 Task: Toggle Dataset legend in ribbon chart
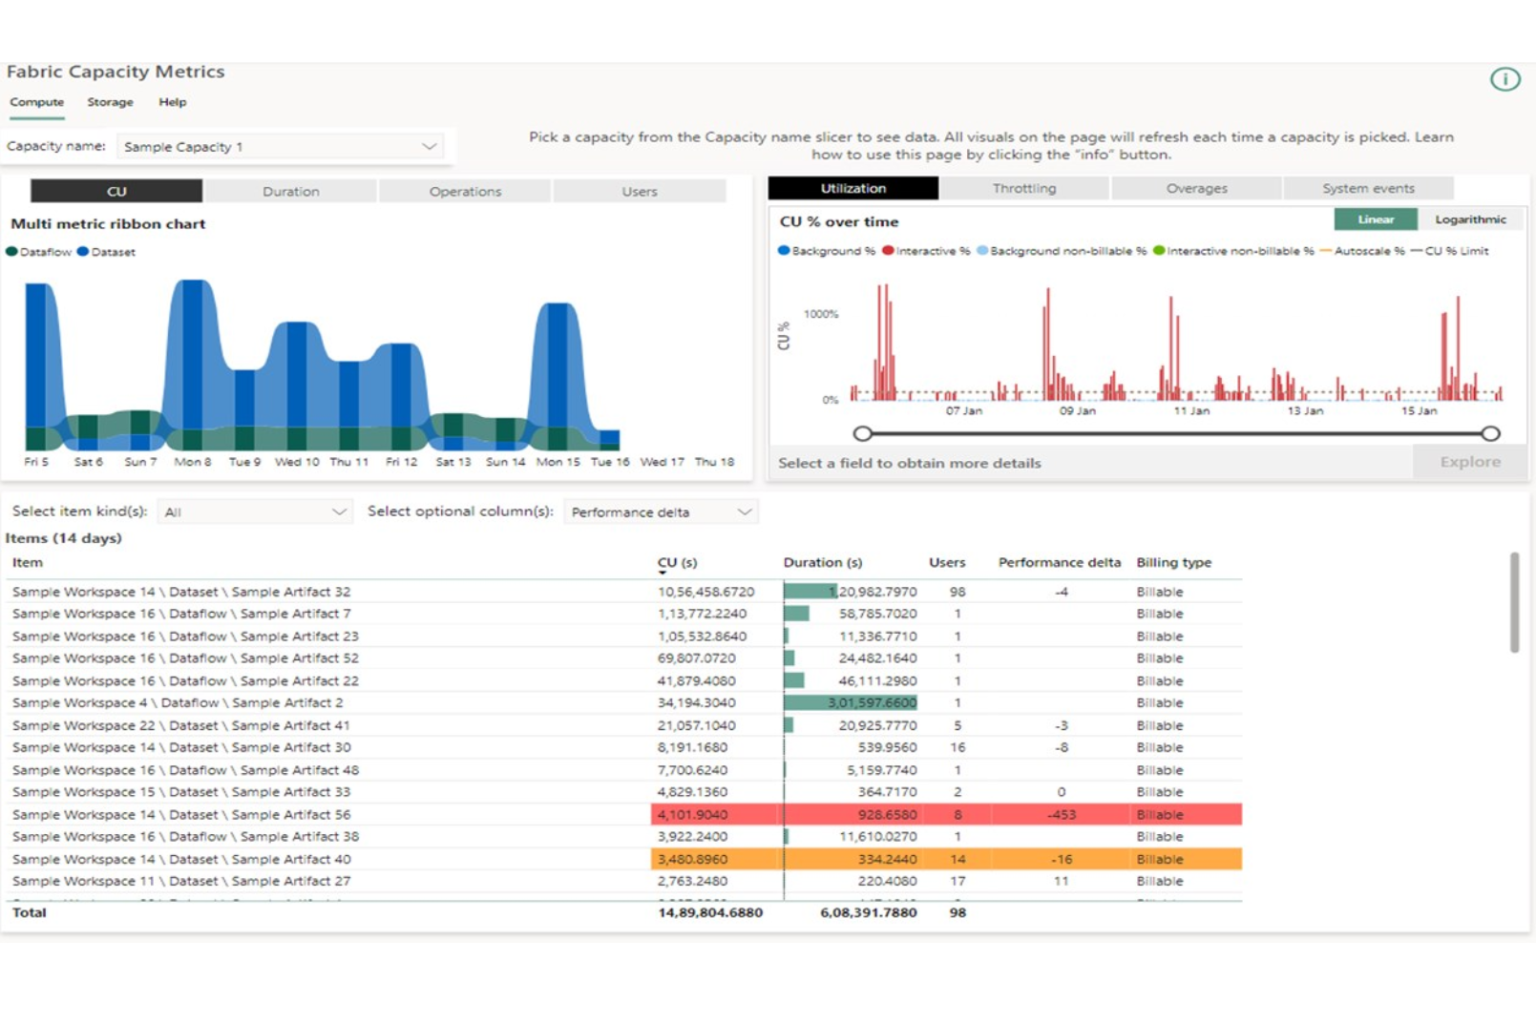(x=106, y=252)
